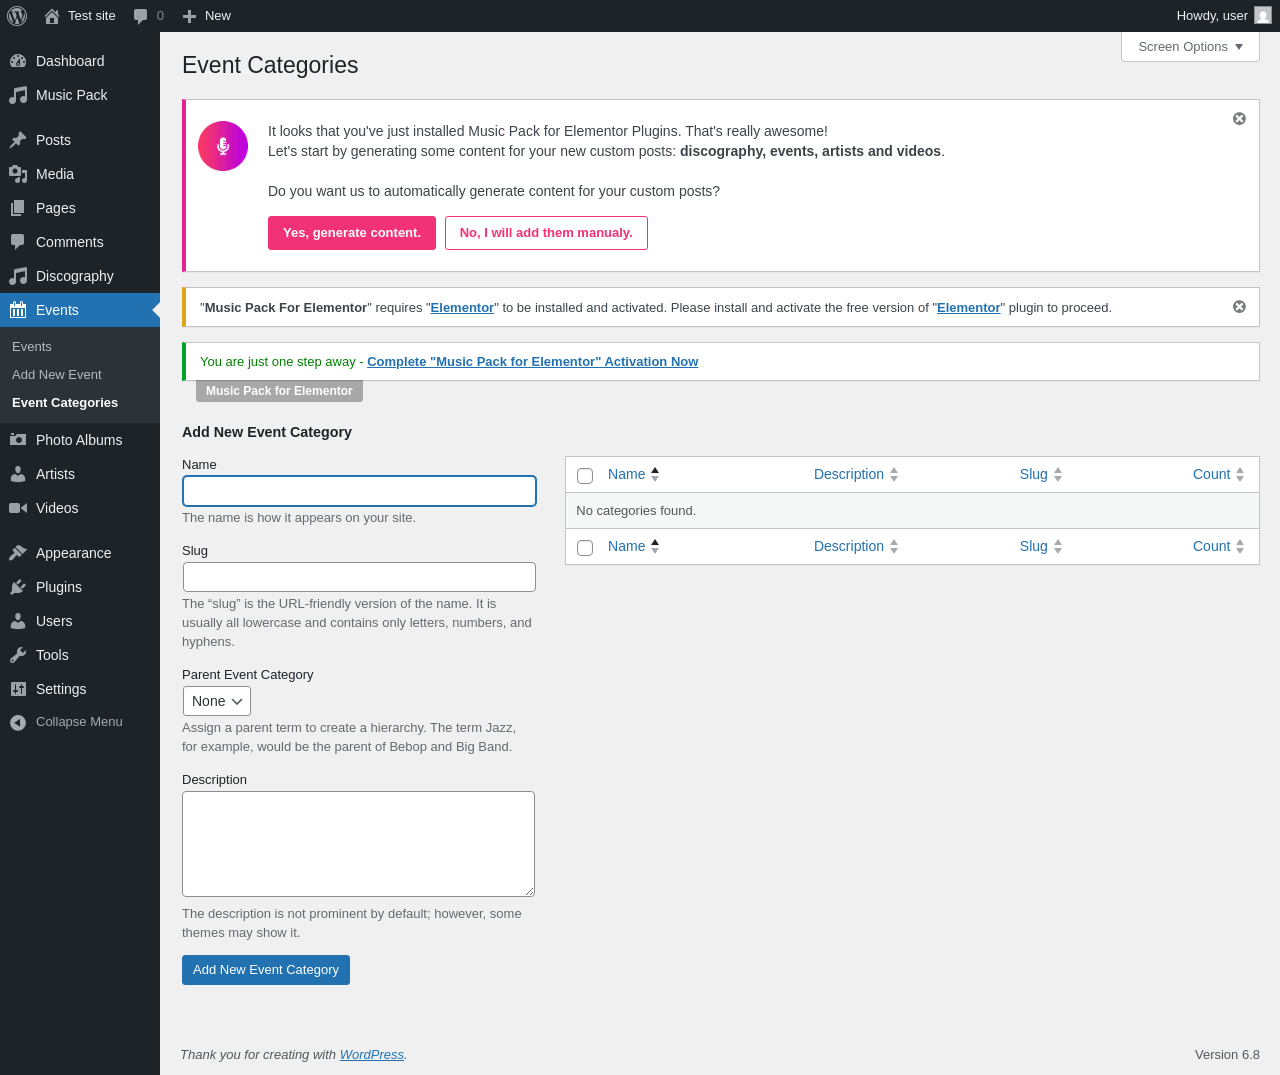Click the Discography music icon

(18, 276)
